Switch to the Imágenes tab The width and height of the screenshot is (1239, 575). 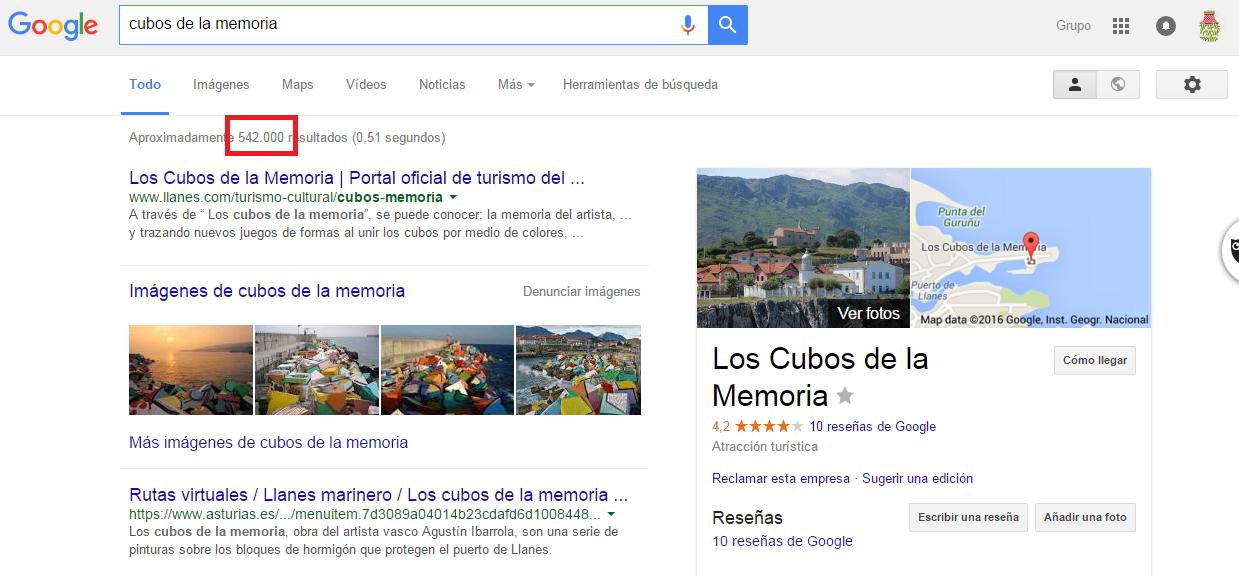221,85
